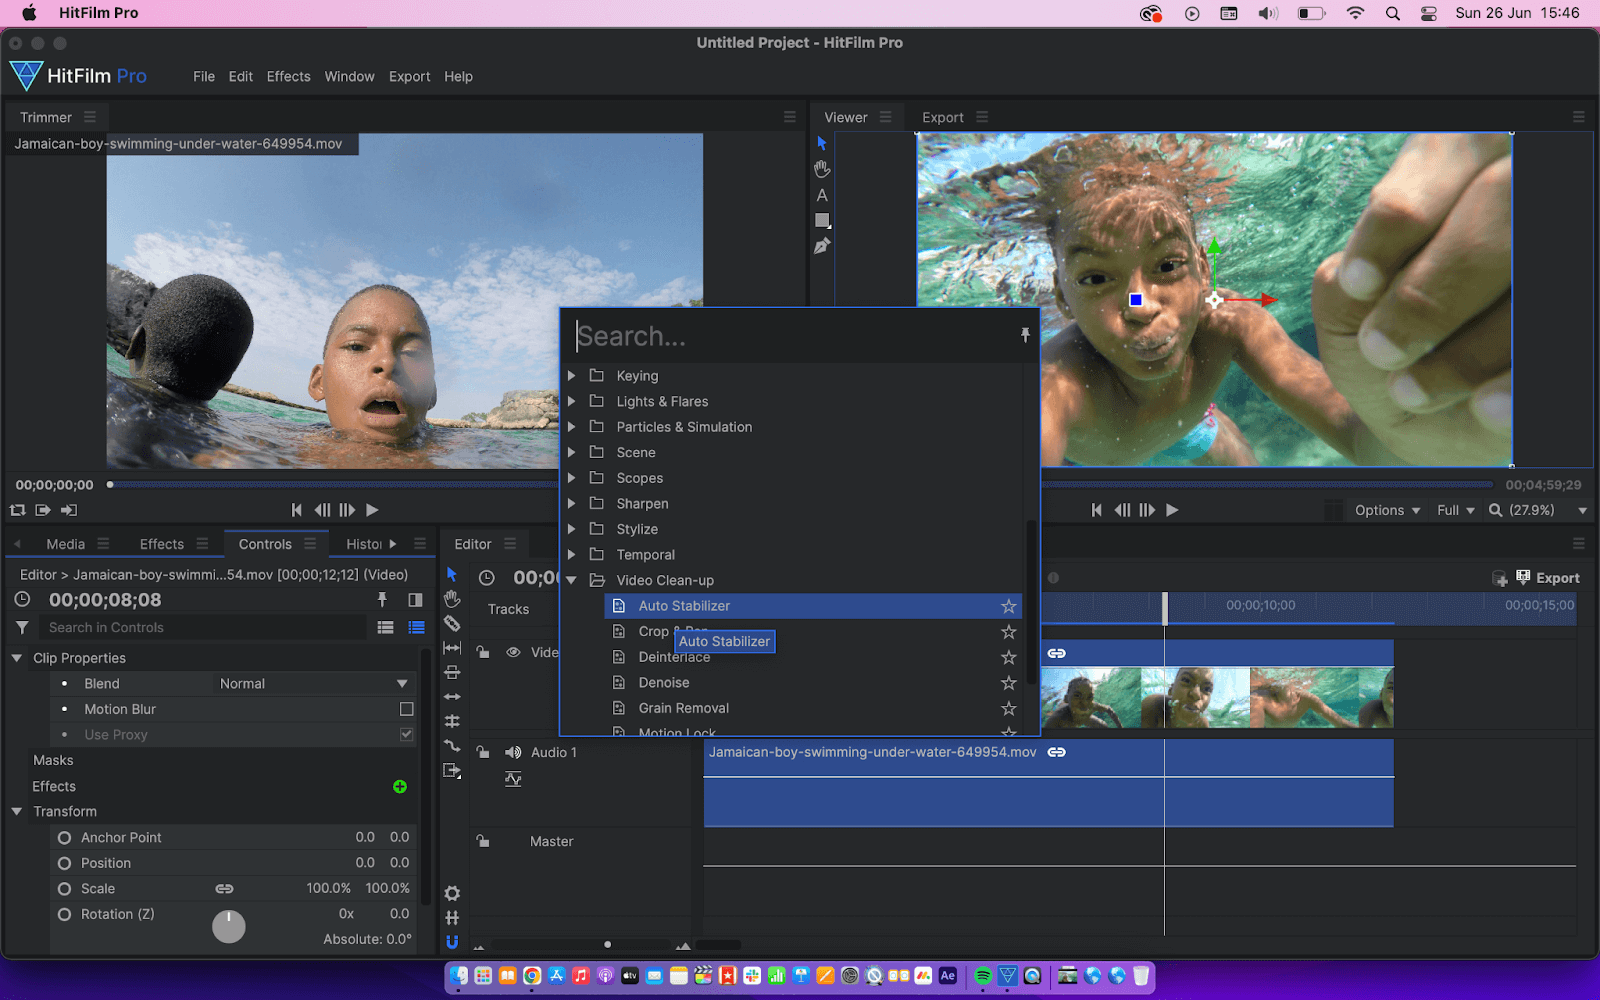This screenshot has width=1600, height=1000.
Task: Pick the rectangle mask tool in Viewer
Action: pos(822,220)
